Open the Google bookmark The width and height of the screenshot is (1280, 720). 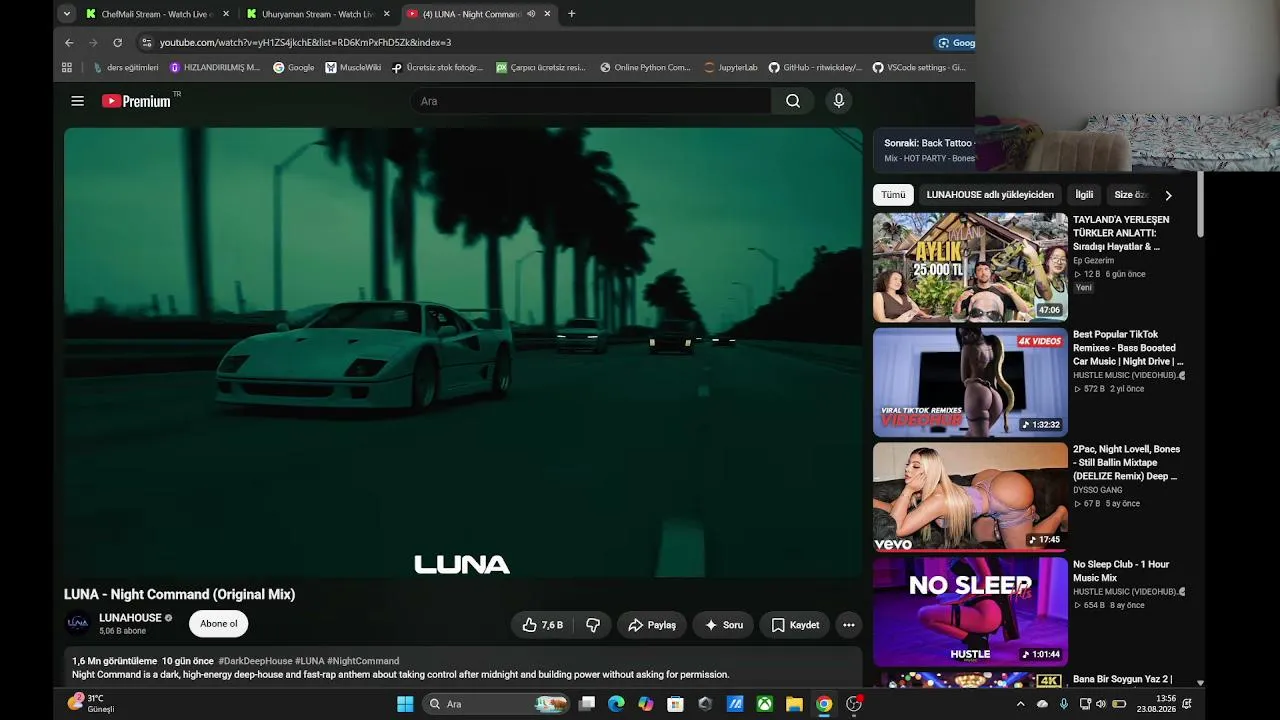click(294, 68)
